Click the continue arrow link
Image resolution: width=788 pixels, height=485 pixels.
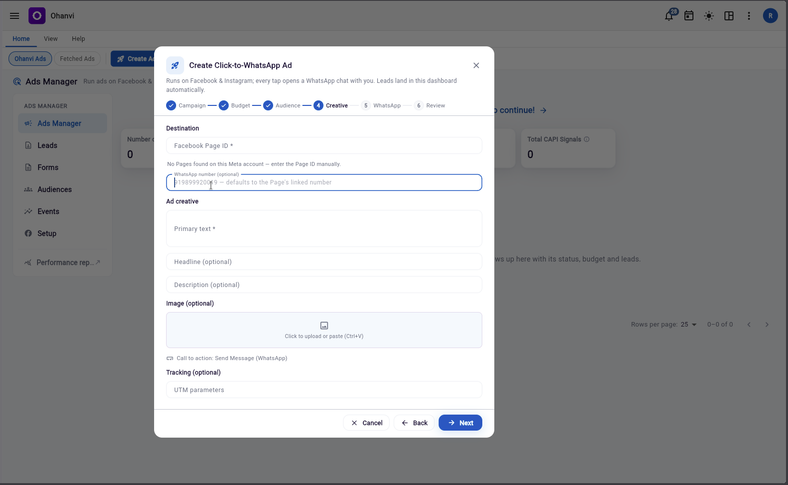pos(543,111)
